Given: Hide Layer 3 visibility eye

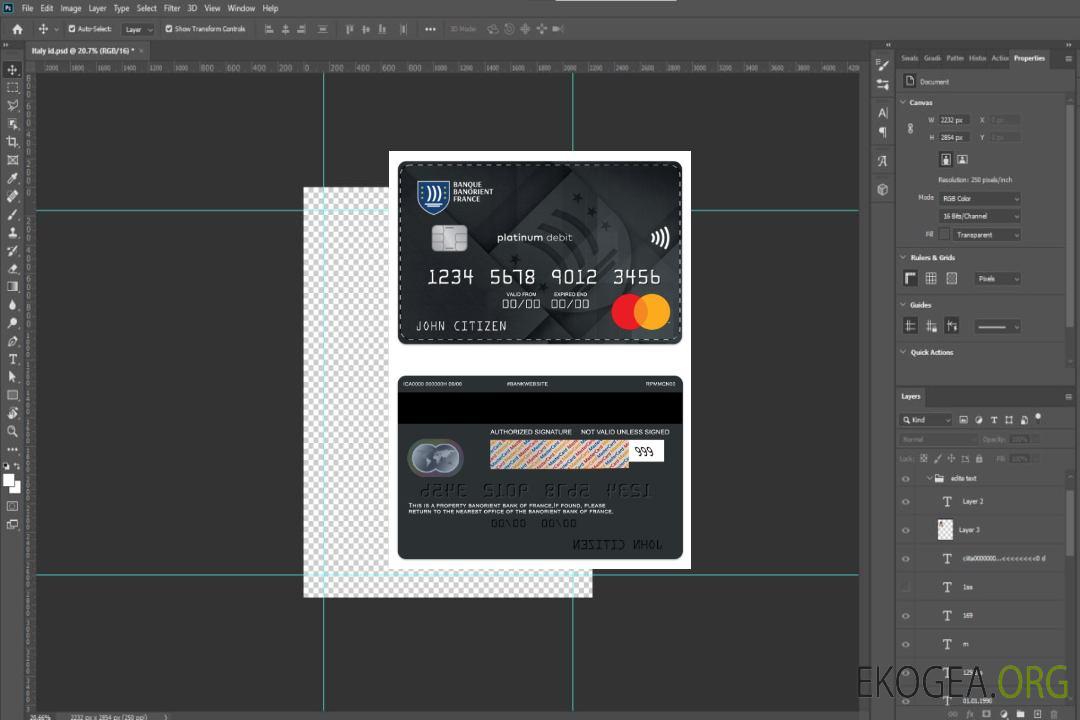Looking at the screenshot, I should coord(906,531).
